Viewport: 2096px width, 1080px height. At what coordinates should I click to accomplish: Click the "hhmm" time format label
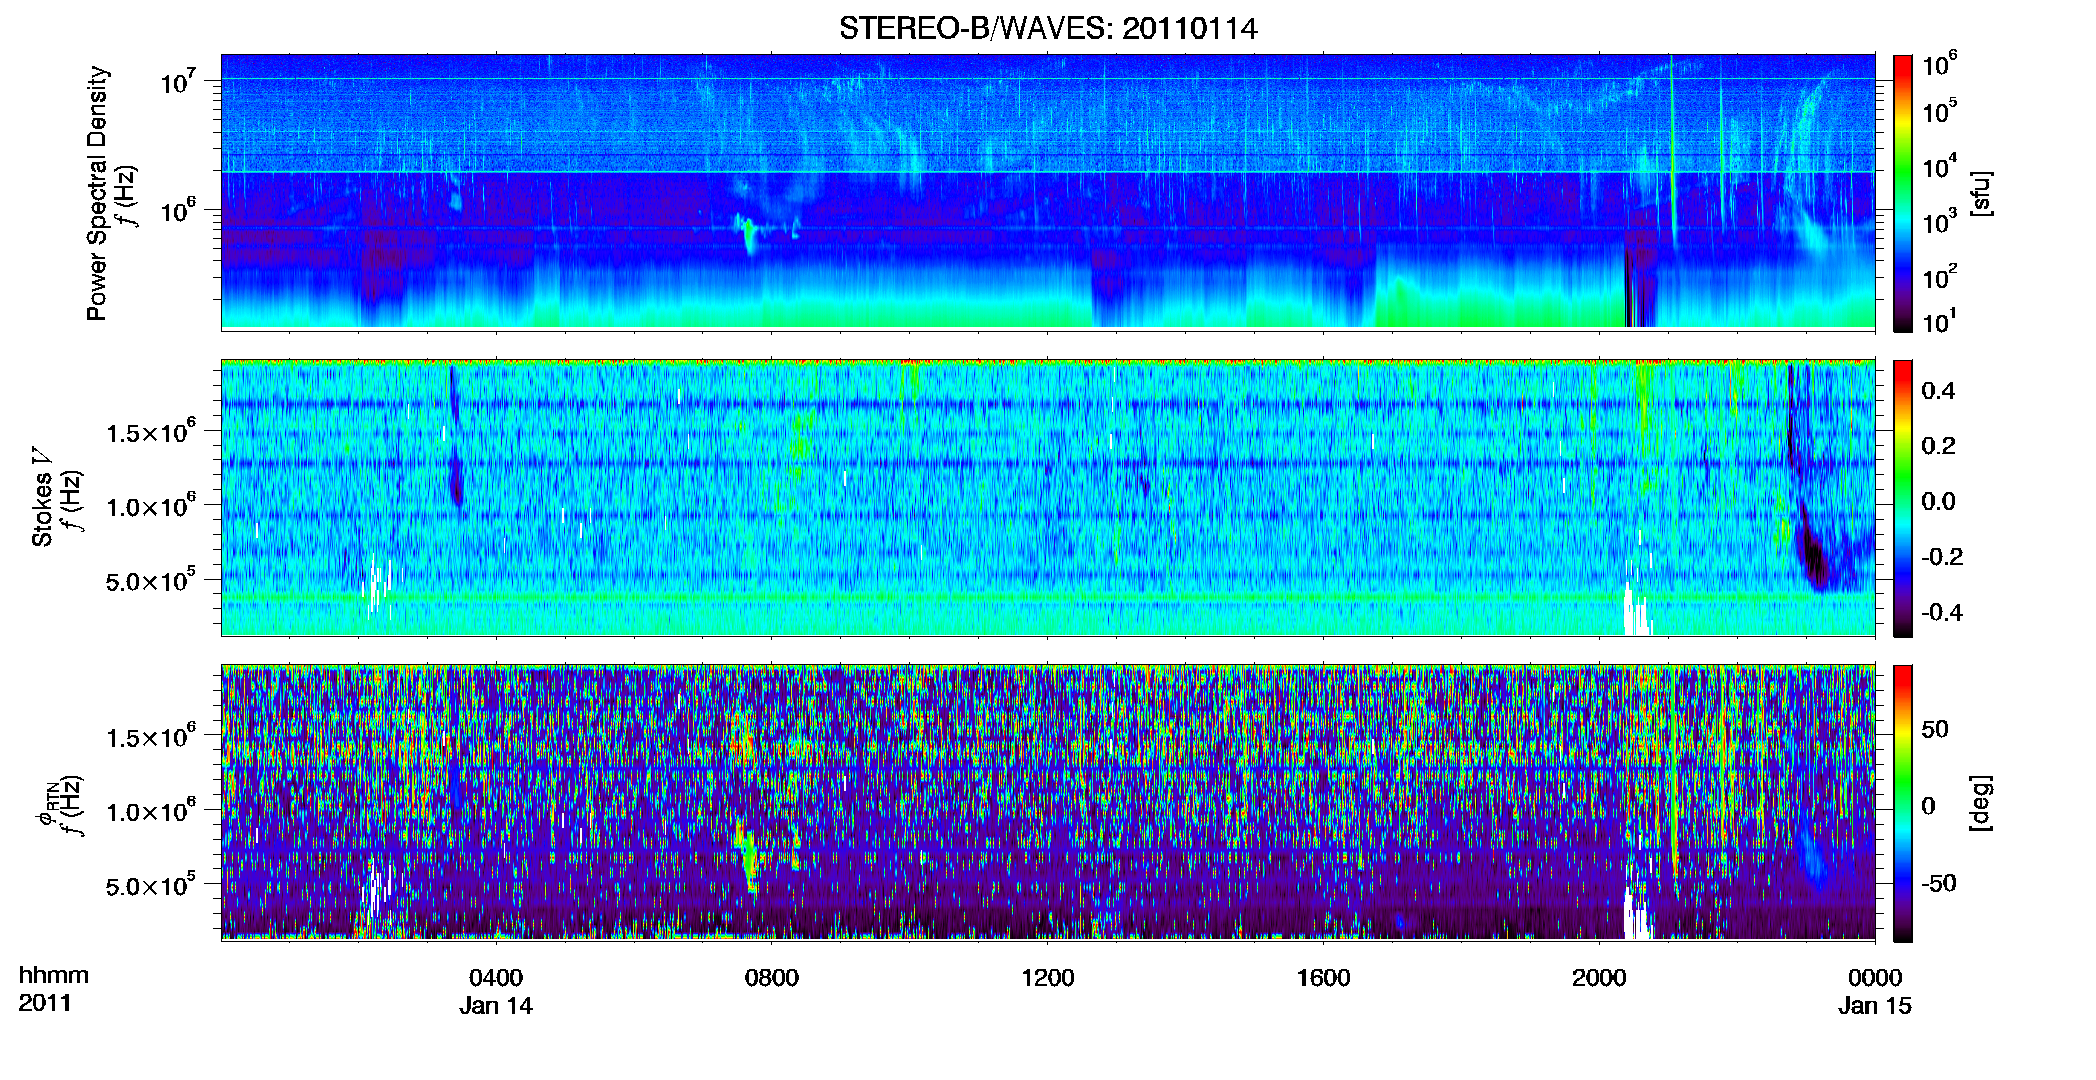pos(54,976)
